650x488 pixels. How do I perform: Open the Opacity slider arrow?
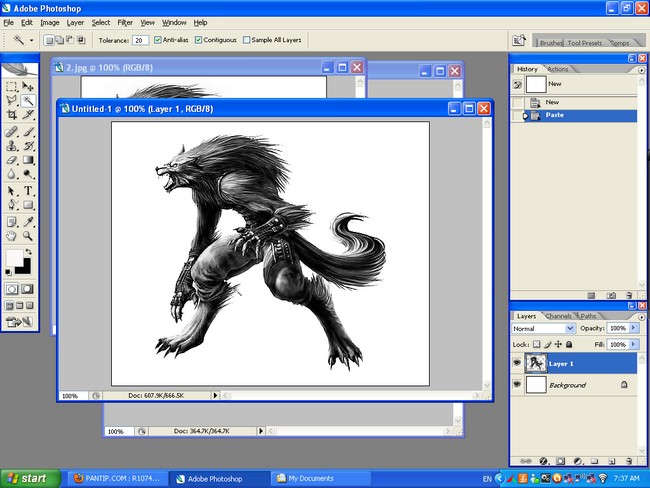[x=634, y=328]
